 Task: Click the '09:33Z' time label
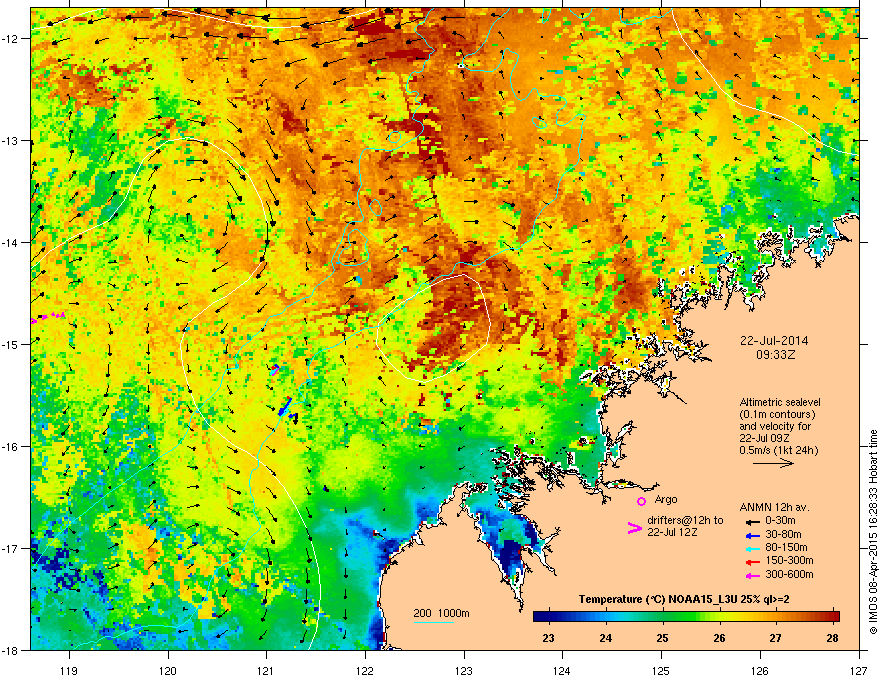pyautogui.click(x=775, y=355)
